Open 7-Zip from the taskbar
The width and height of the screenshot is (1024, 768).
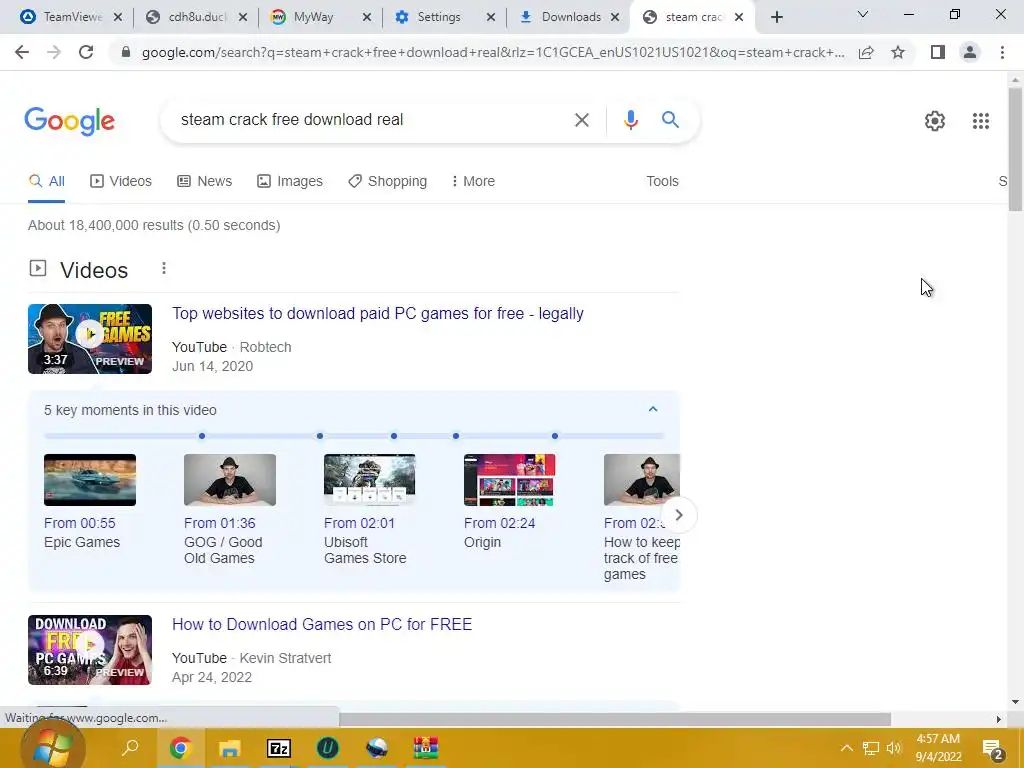click(279, 748)
